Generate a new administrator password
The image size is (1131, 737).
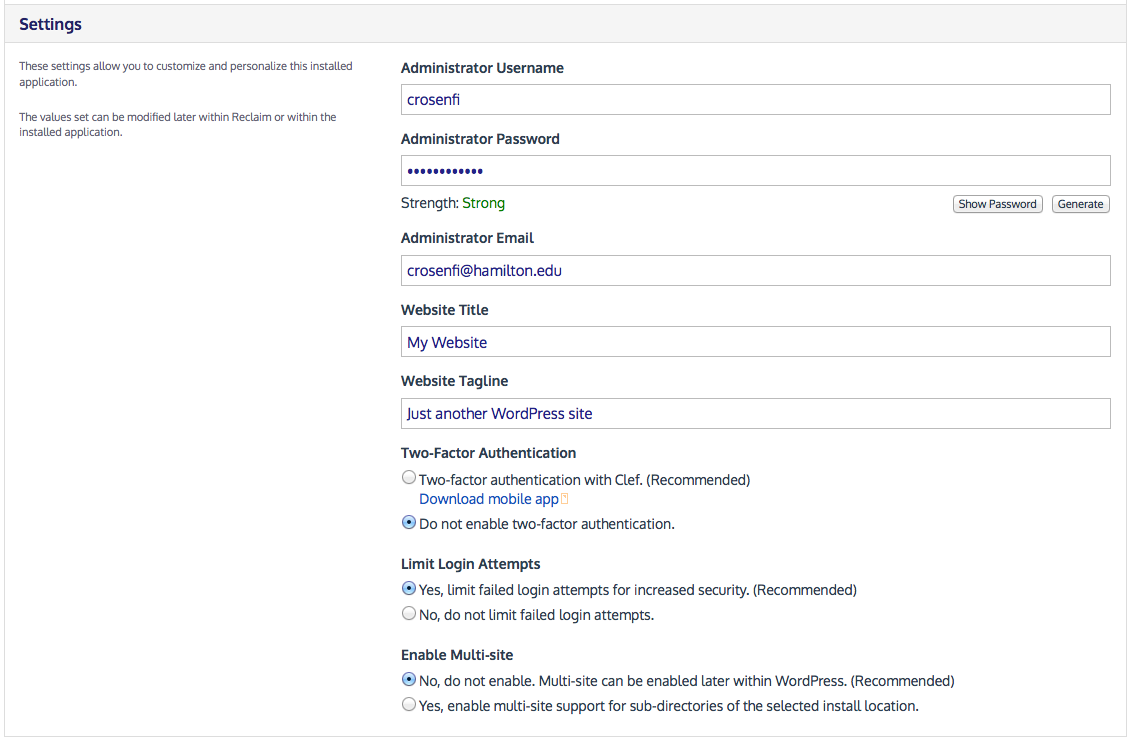pos(1080,204)
